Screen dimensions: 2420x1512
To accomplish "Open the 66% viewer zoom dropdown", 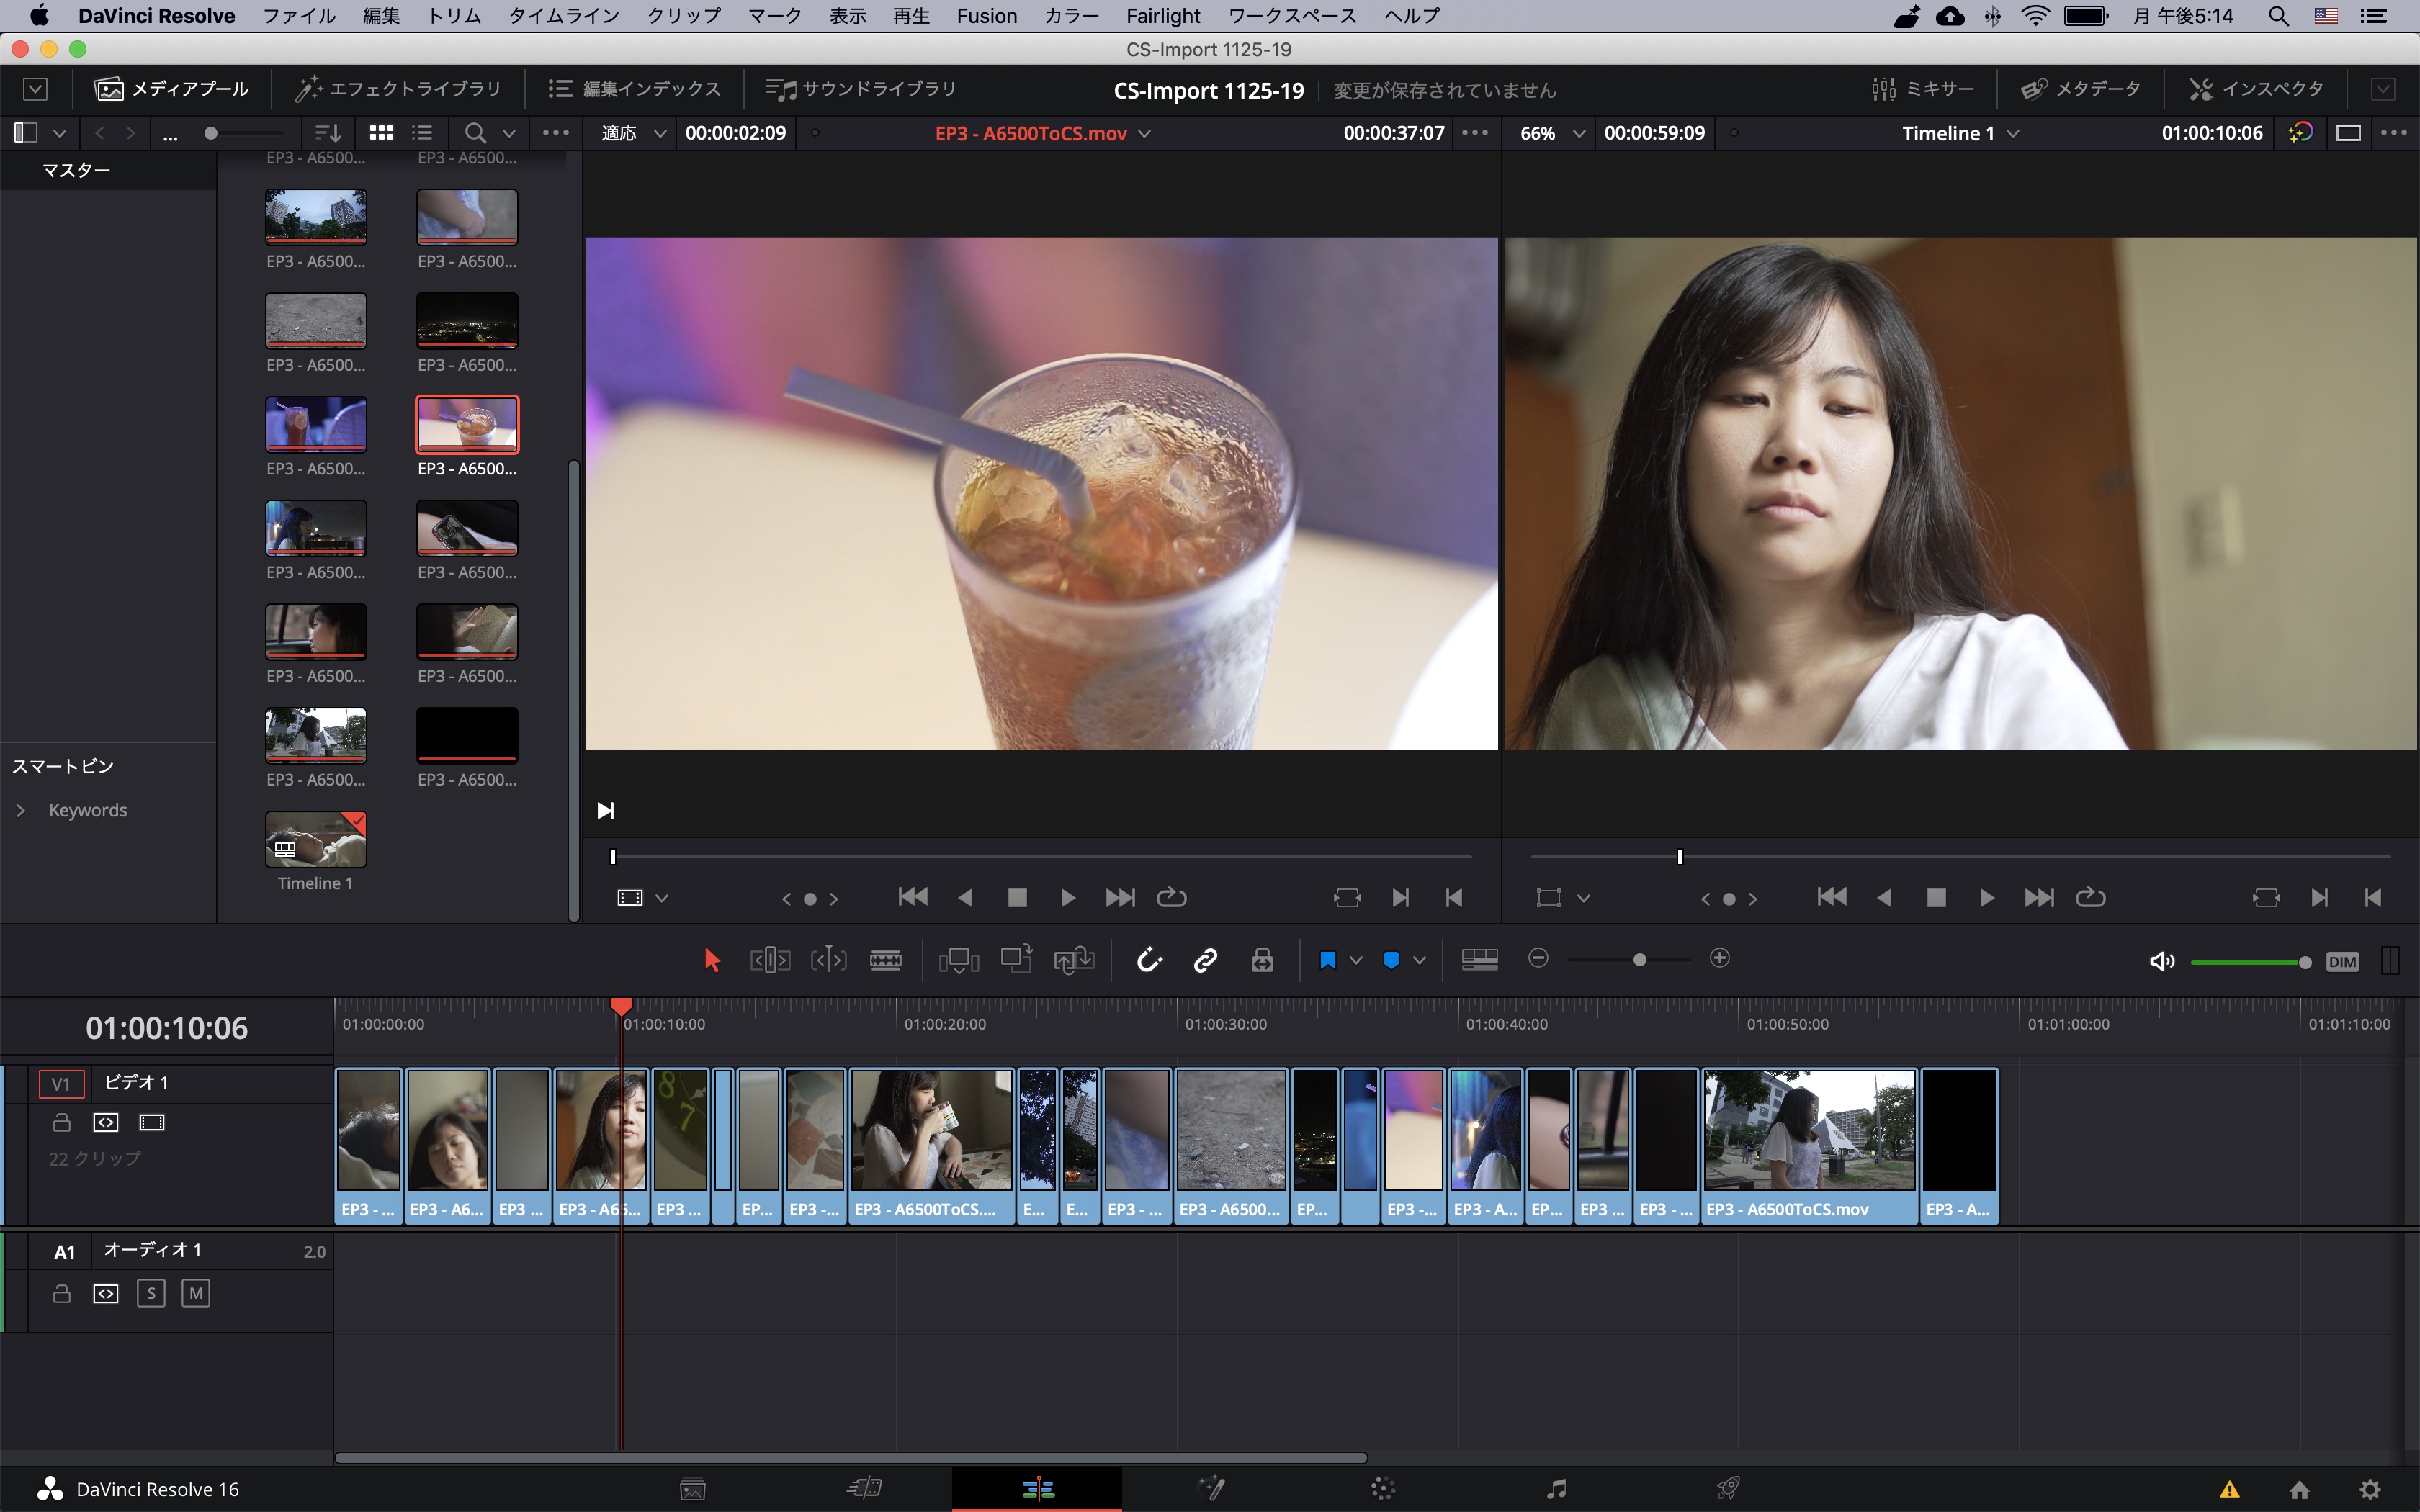I will [1578, 133].
